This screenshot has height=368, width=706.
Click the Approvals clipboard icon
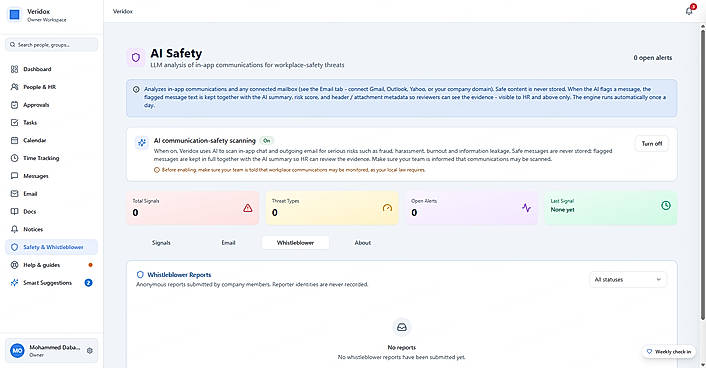(14, 105)
